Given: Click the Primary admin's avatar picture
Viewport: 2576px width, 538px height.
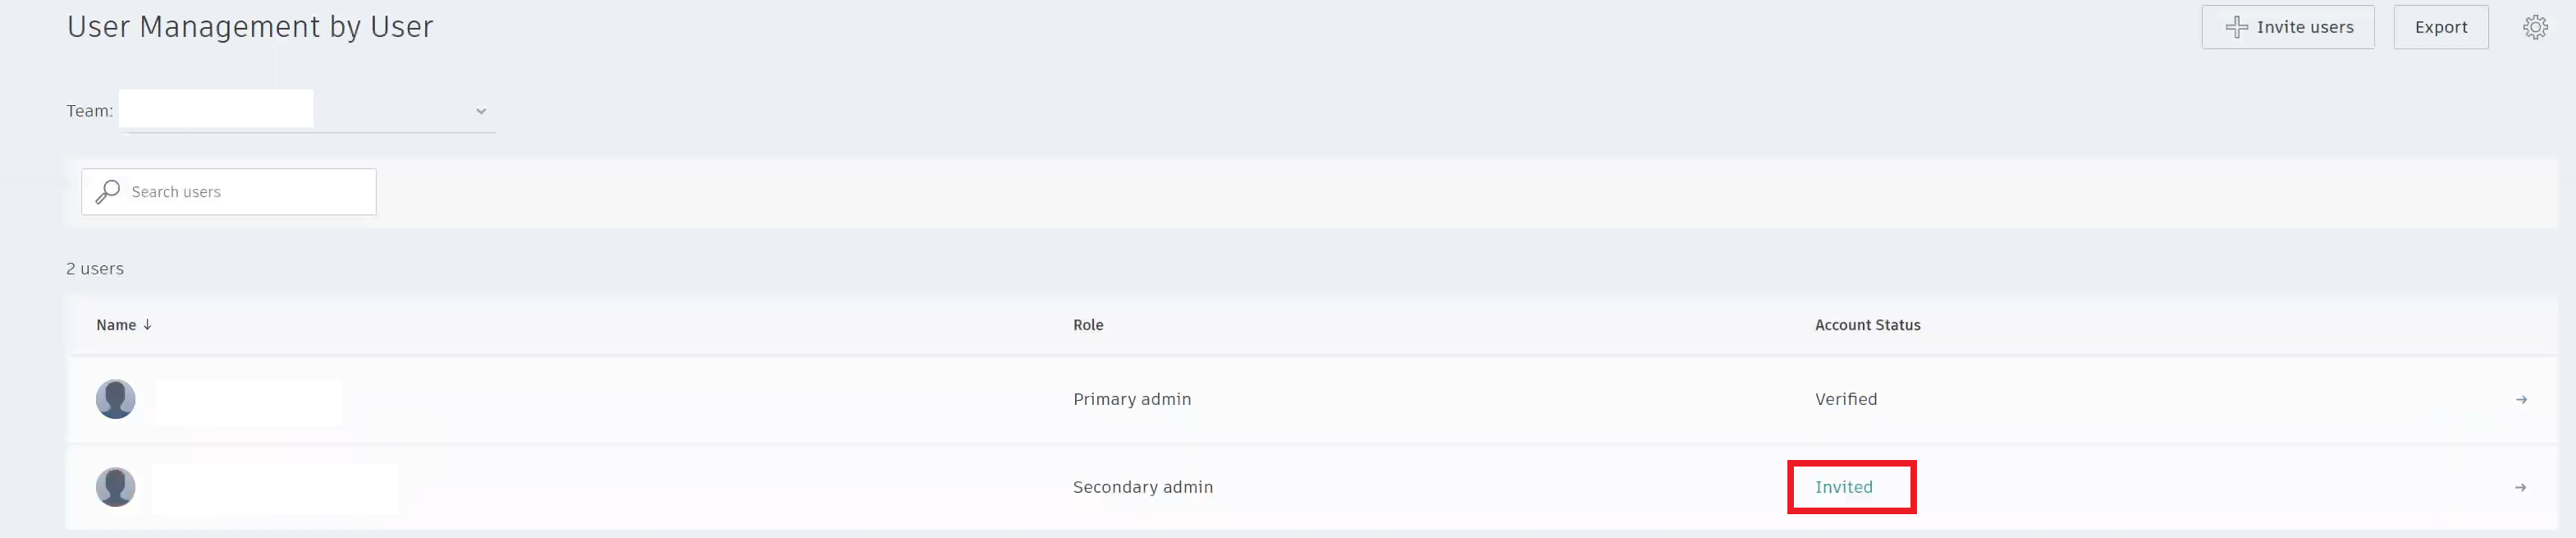Looking at the screenshot, I should point(115,398).
